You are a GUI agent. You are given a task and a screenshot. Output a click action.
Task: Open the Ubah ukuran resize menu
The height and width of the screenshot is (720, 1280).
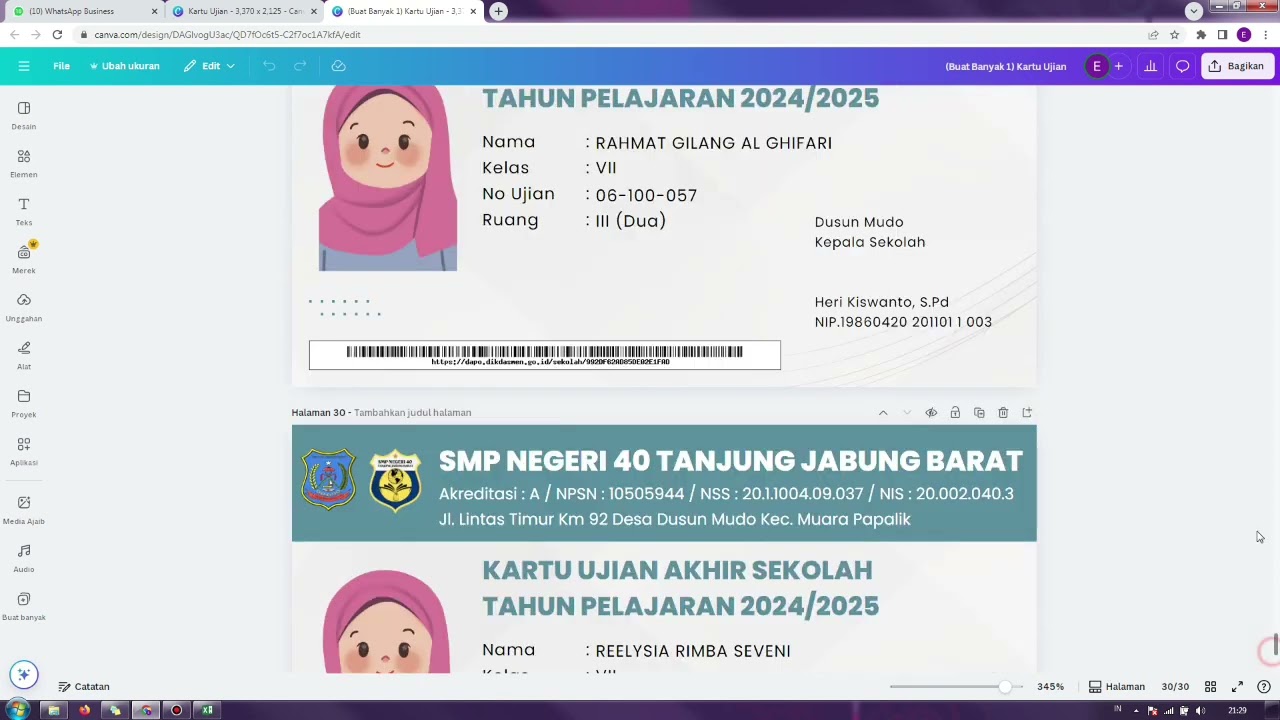point(125,66)
